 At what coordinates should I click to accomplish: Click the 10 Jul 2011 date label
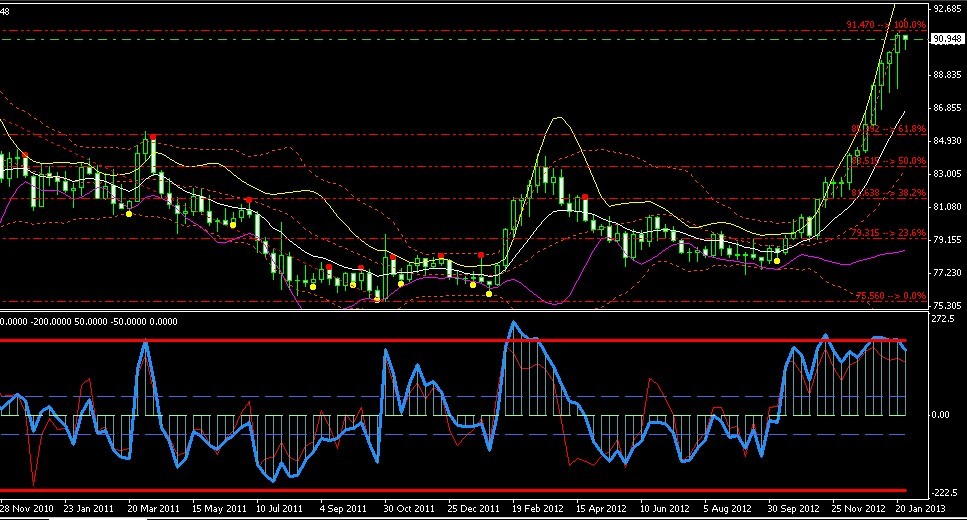point(279,509)
